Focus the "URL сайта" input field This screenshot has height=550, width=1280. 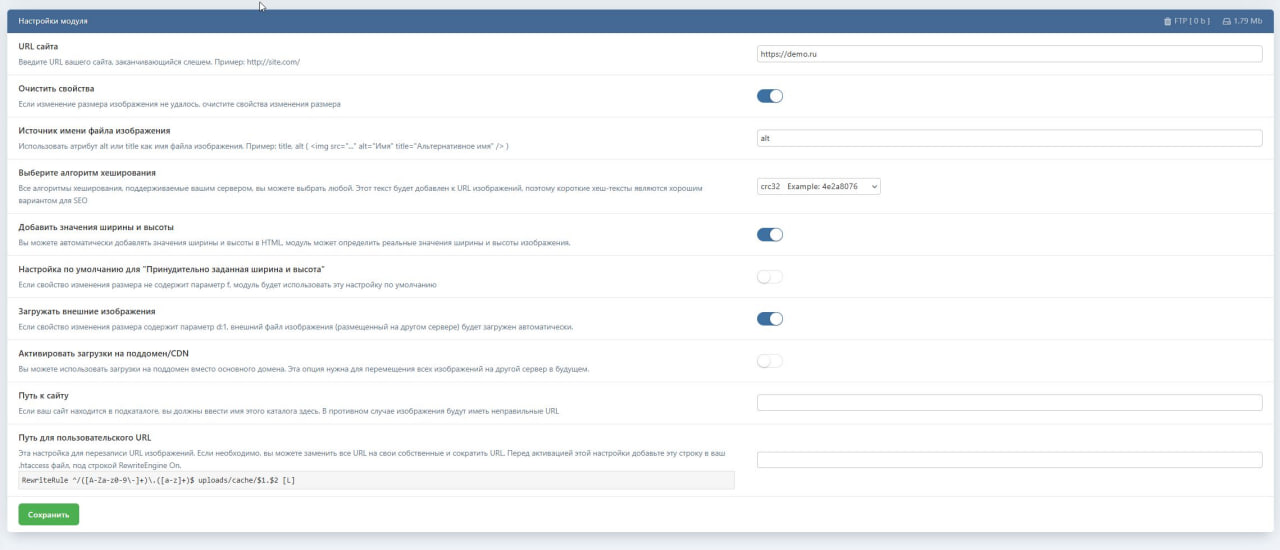pyautogui.click(x=1009, y=54)
